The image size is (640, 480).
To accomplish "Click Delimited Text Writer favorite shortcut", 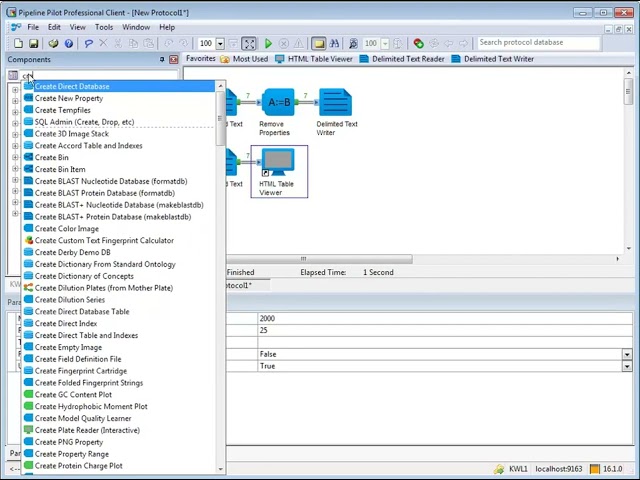I will (x=493, y=59).
